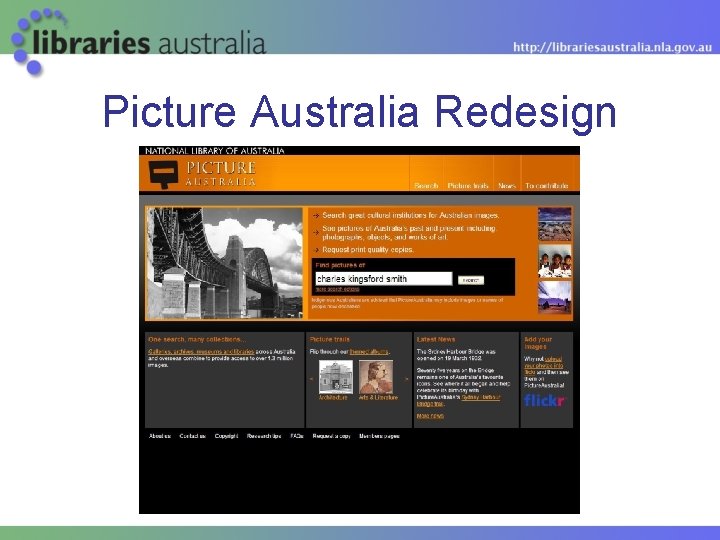
Task: Open the News tab
Action: point(507,186)
